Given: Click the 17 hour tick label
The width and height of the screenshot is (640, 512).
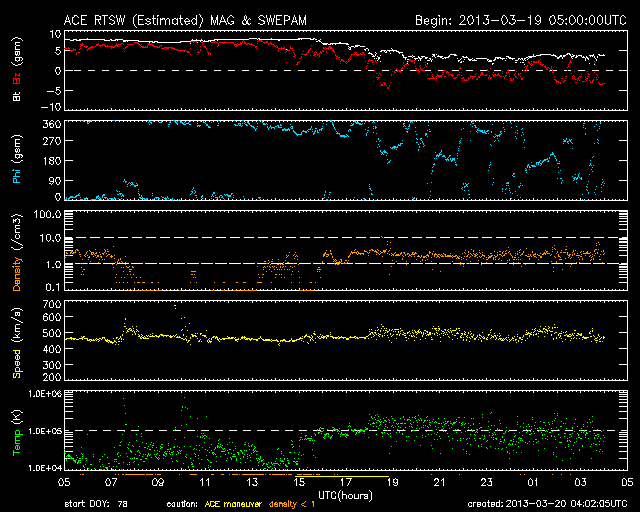Looking at the screenshot, I should (x=346, y=483).
